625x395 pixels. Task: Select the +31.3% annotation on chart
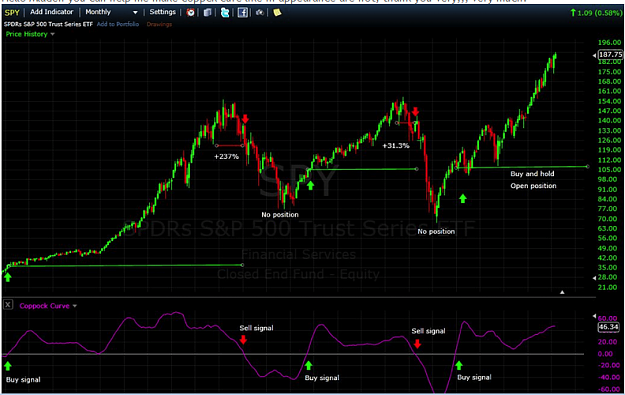click(x=396, y=146)
